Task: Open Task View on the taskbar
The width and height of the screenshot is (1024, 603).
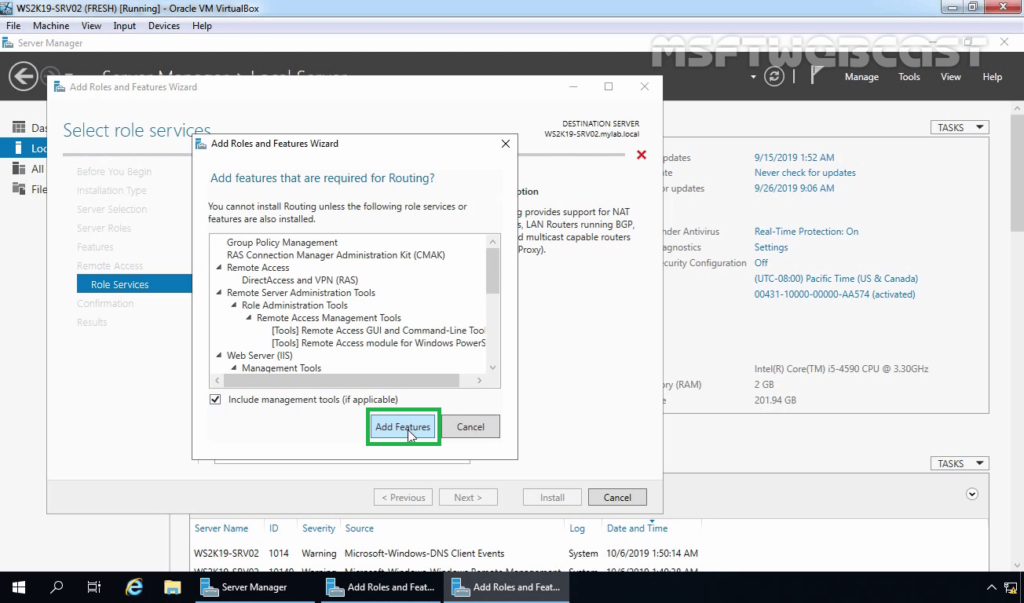Action: (94, 587)
